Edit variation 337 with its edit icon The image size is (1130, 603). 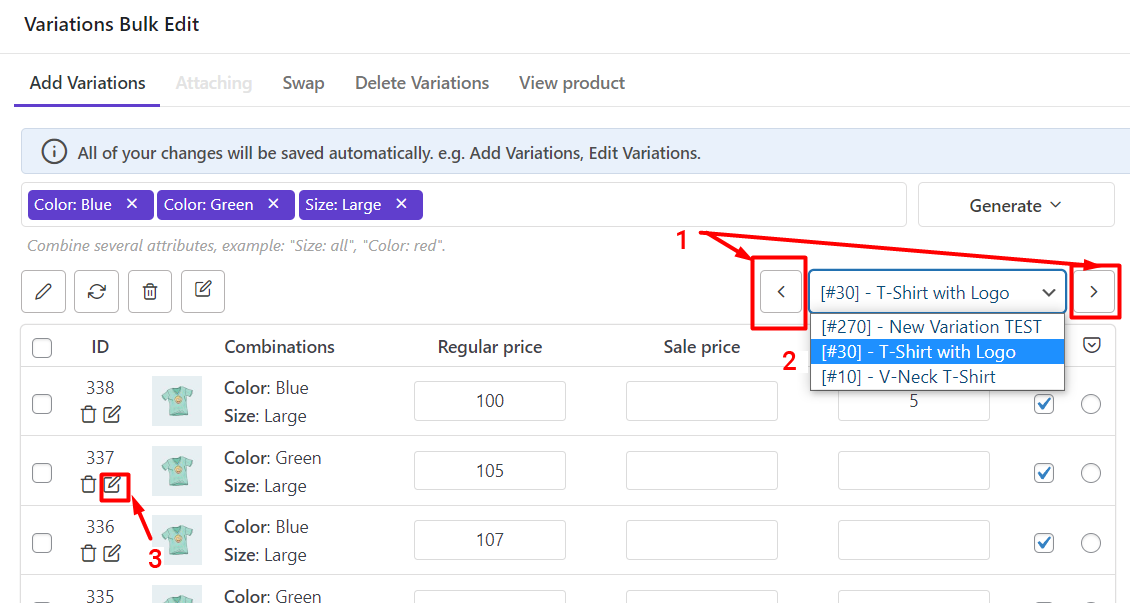pos(112,484)
